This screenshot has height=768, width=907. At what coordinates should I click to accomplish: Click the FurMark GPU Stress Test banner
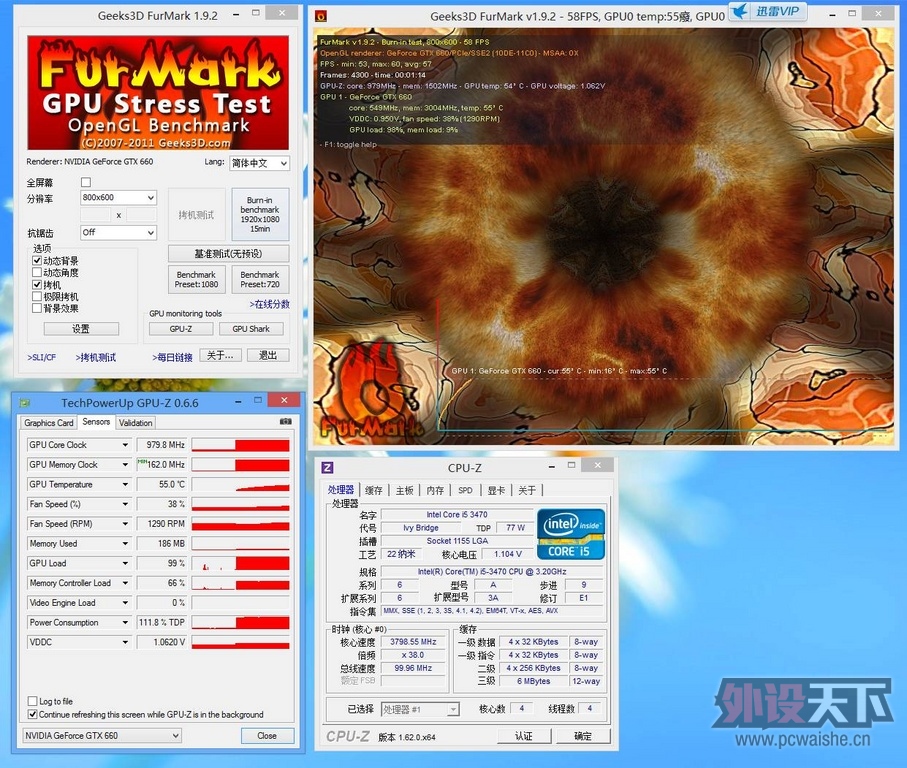click(158, 93)
